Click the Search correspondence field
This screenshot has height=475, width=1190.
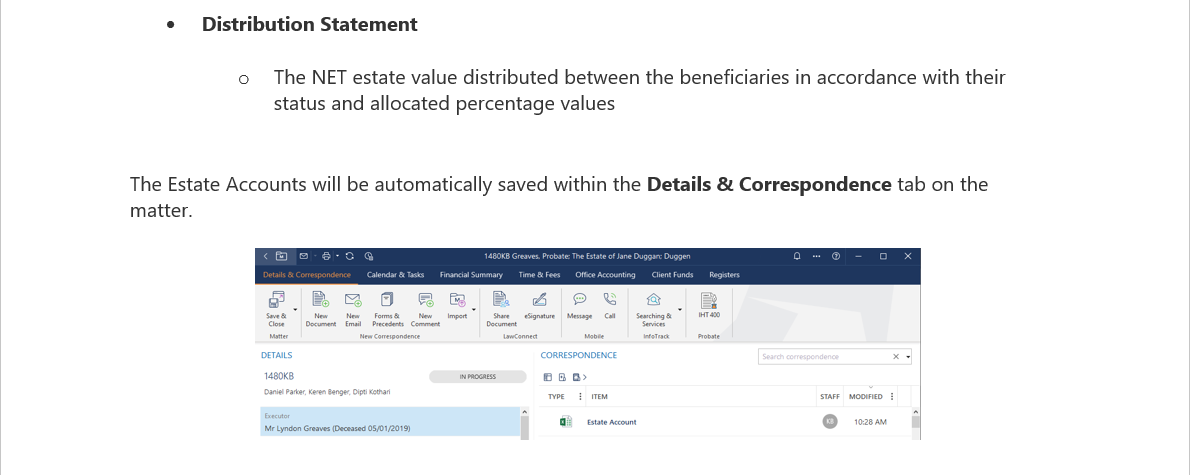coord(822,357)
